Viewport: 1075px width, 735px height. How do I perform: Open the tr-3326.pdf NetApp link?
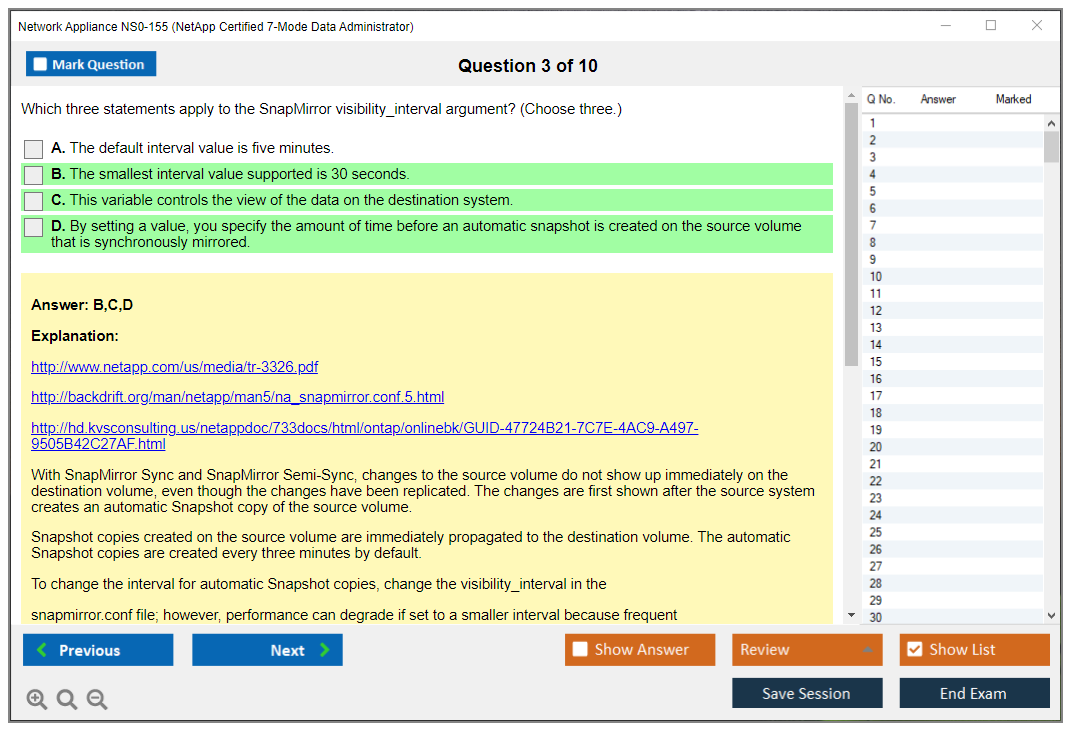point(175,367)
